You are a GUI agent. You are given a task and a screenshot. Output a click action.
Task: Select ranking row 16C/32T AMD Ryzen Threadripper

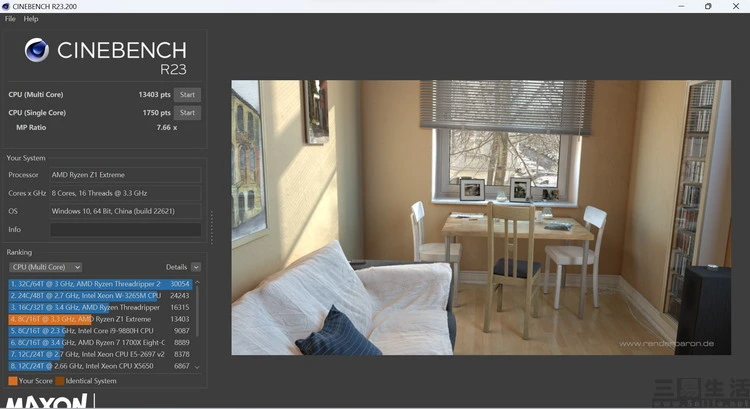click(x=100, y=307)
